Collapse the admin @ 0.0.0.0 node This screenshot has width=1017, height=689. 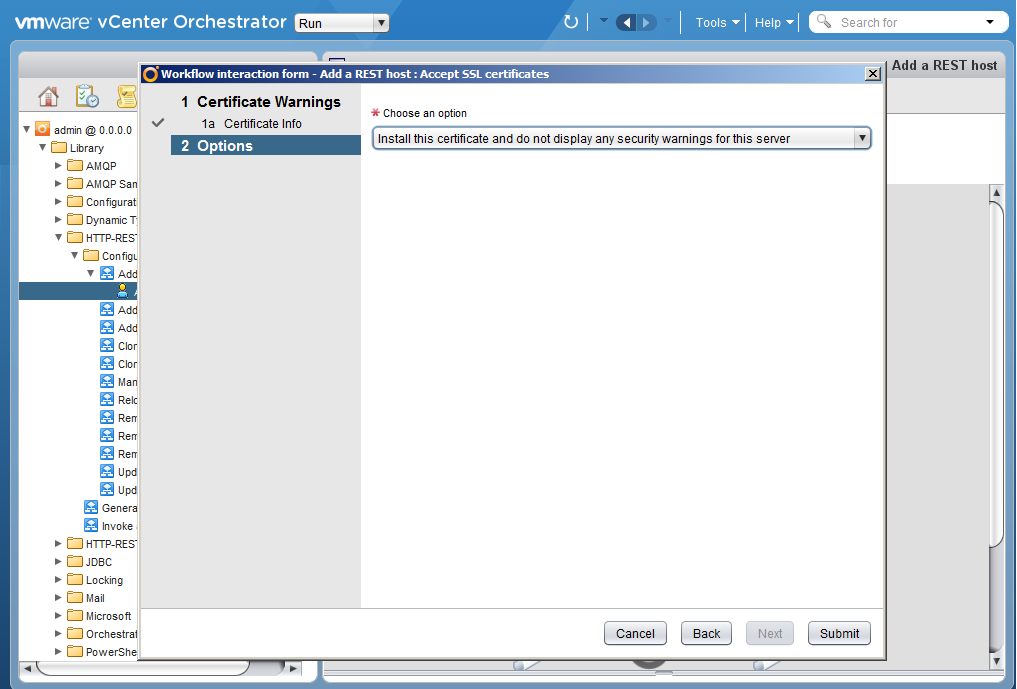tap(27, 129)
